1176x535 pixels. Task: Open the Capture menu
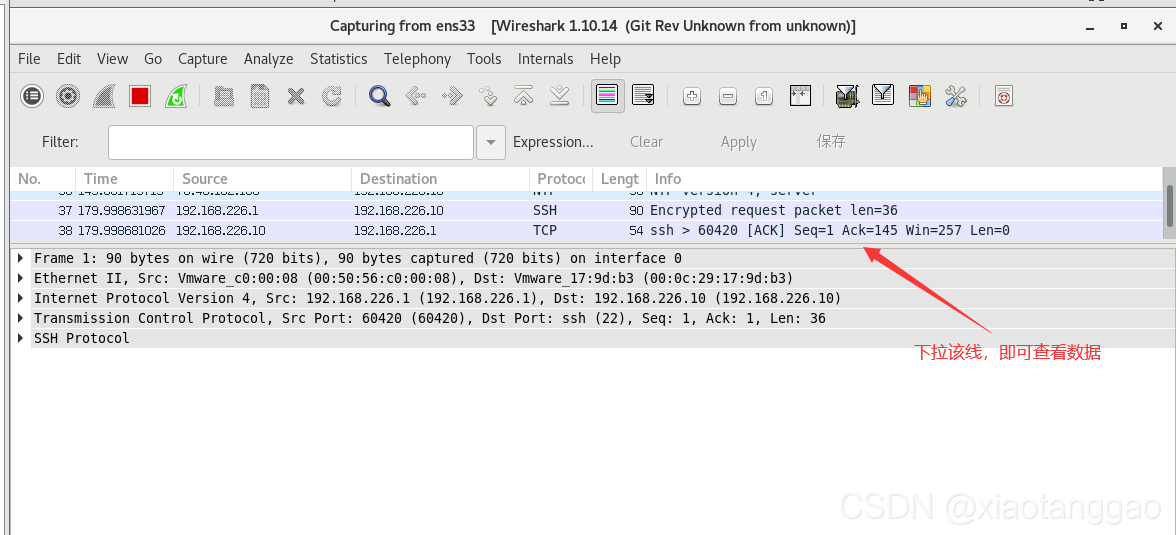coord(202,59)
